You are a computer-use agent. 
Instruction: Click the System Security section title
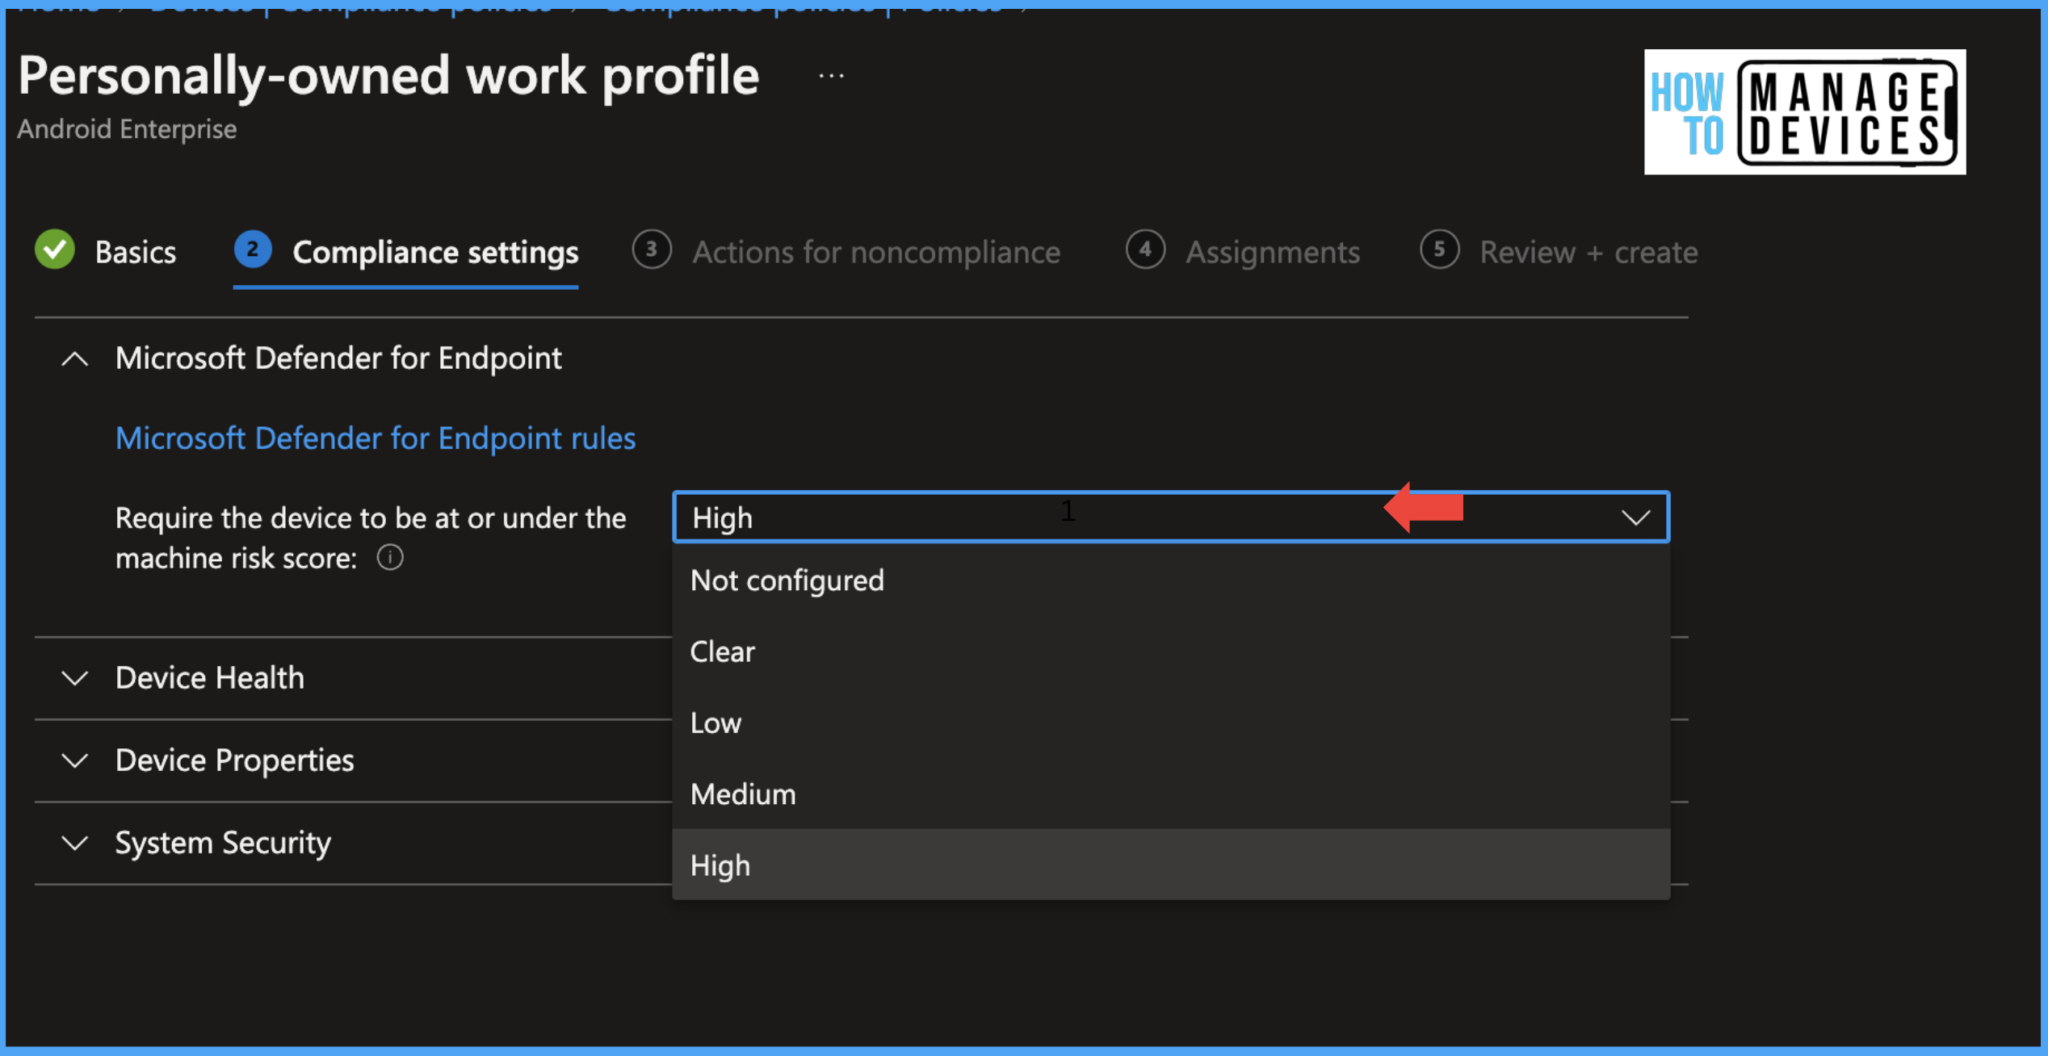[223, 843]
